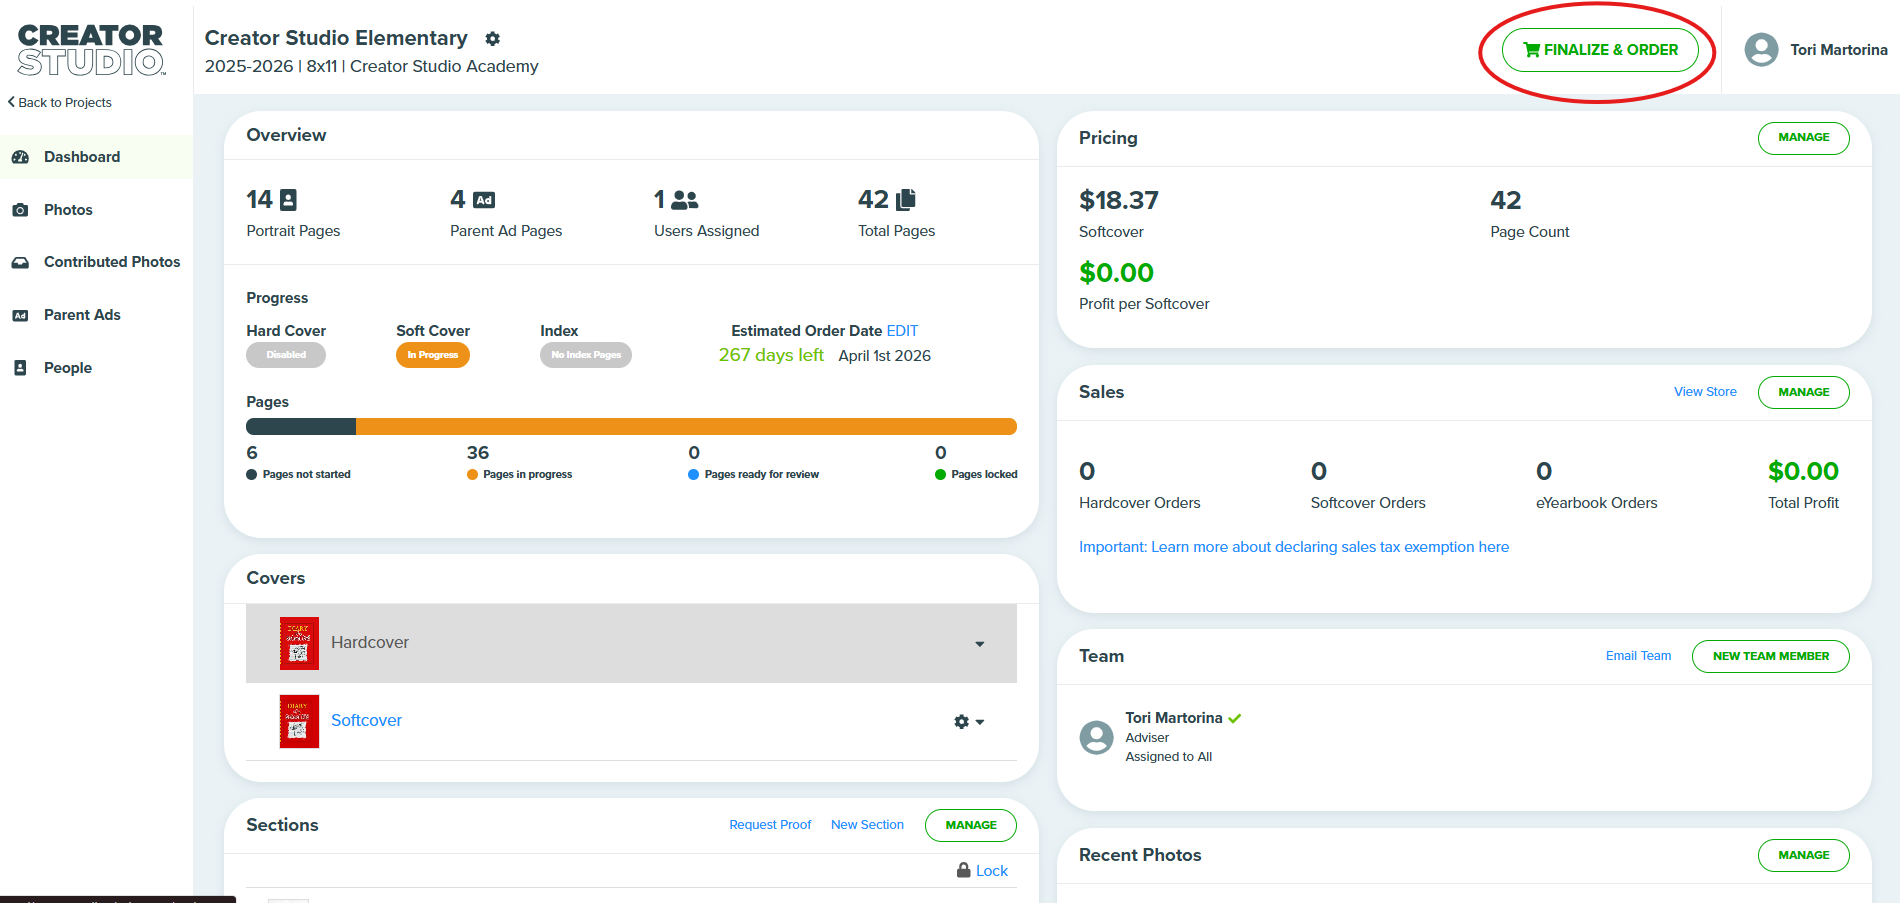Click the Creator Studio logo

tap(91, 50)
